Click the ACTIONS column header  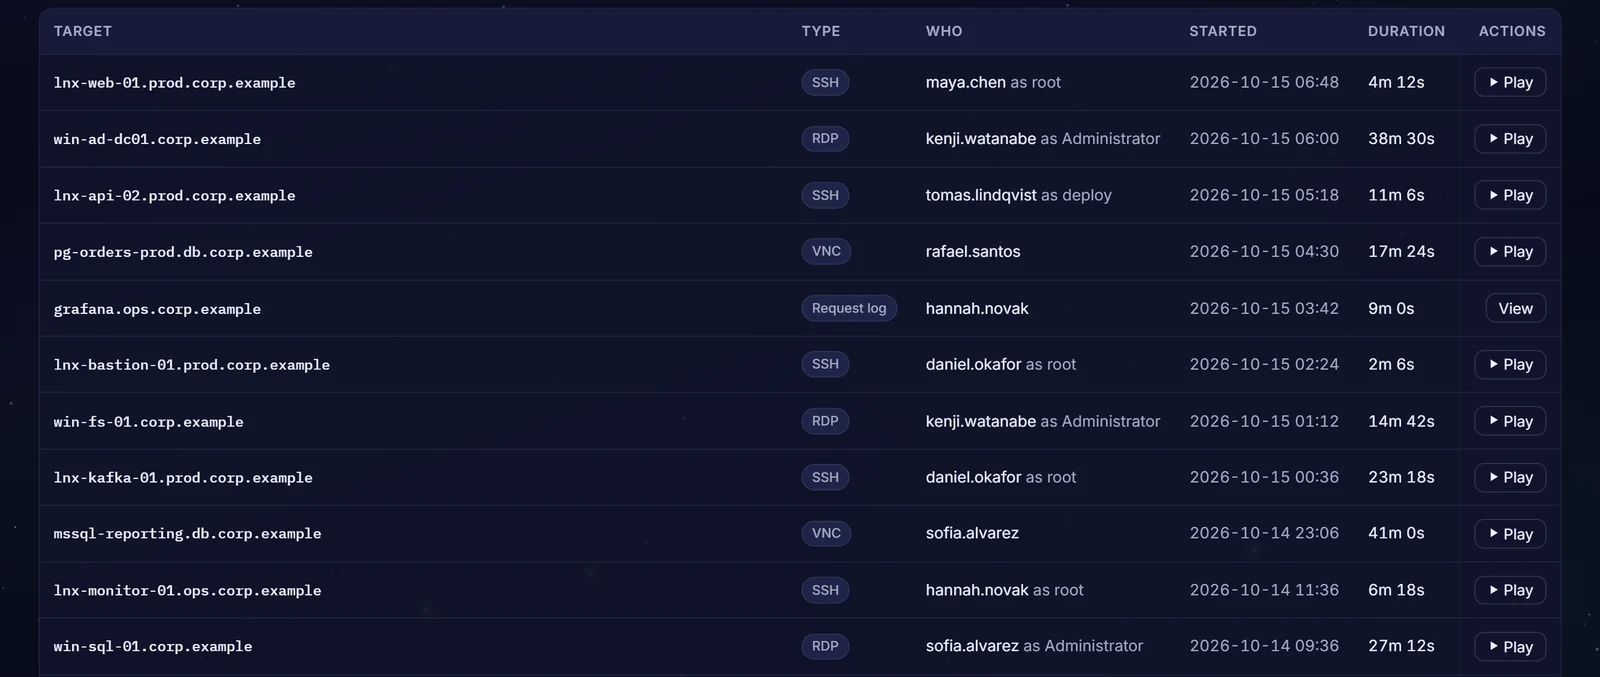[1512, 31]
